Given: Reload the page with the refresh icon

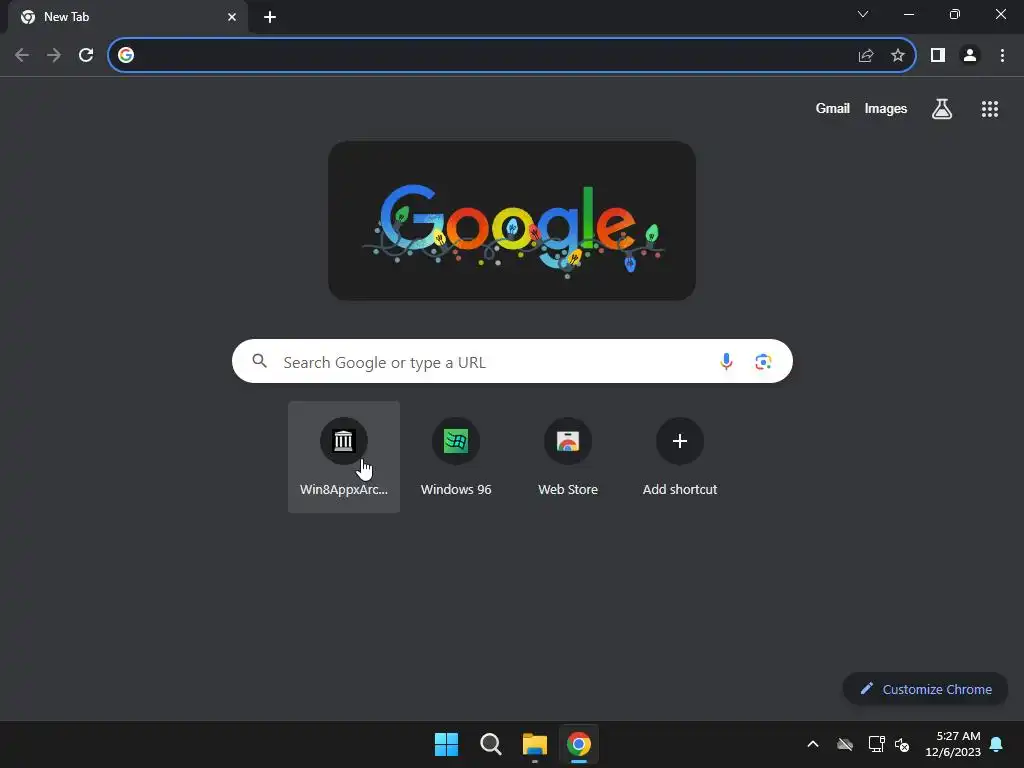Looking at the screenshot, I should click(86, 56).
